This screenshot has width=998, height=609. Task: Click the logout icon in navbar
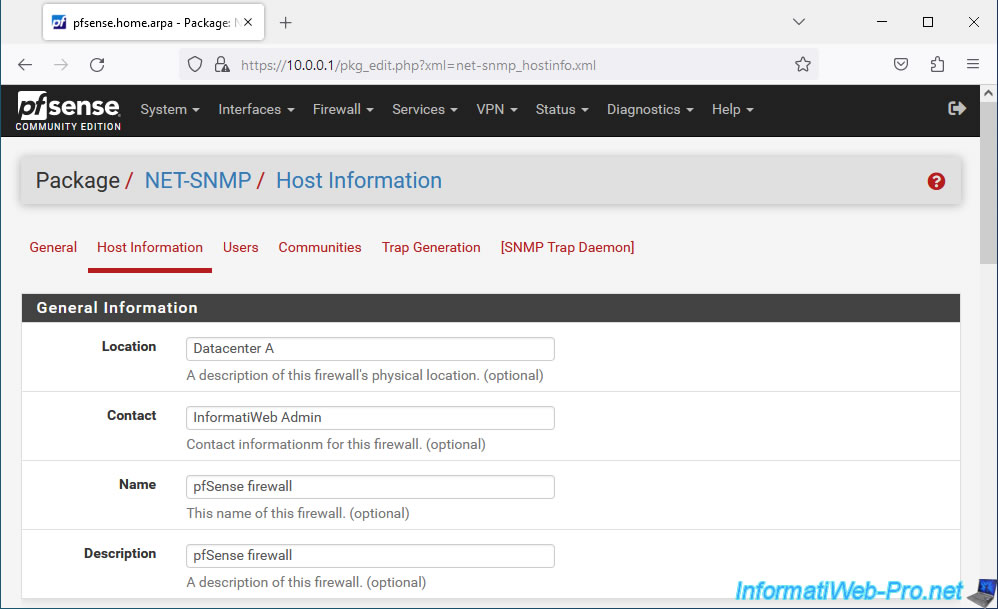point(957,109)
